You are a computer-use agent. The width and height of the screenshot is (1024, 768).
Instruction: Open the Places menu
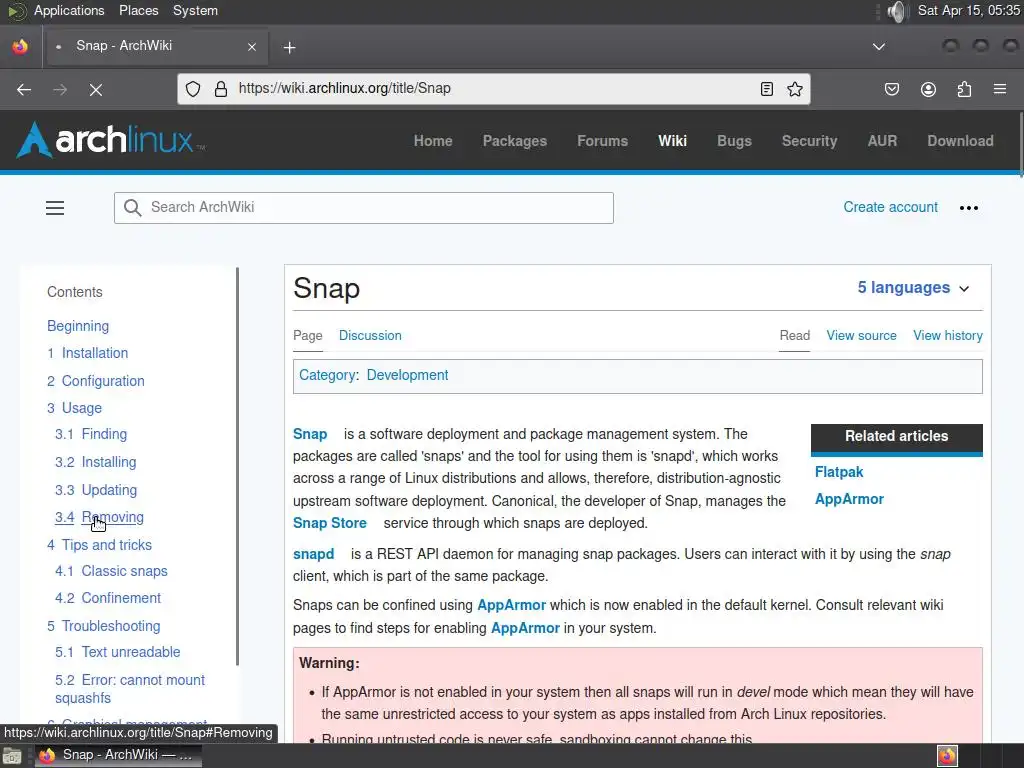point(138,10)
